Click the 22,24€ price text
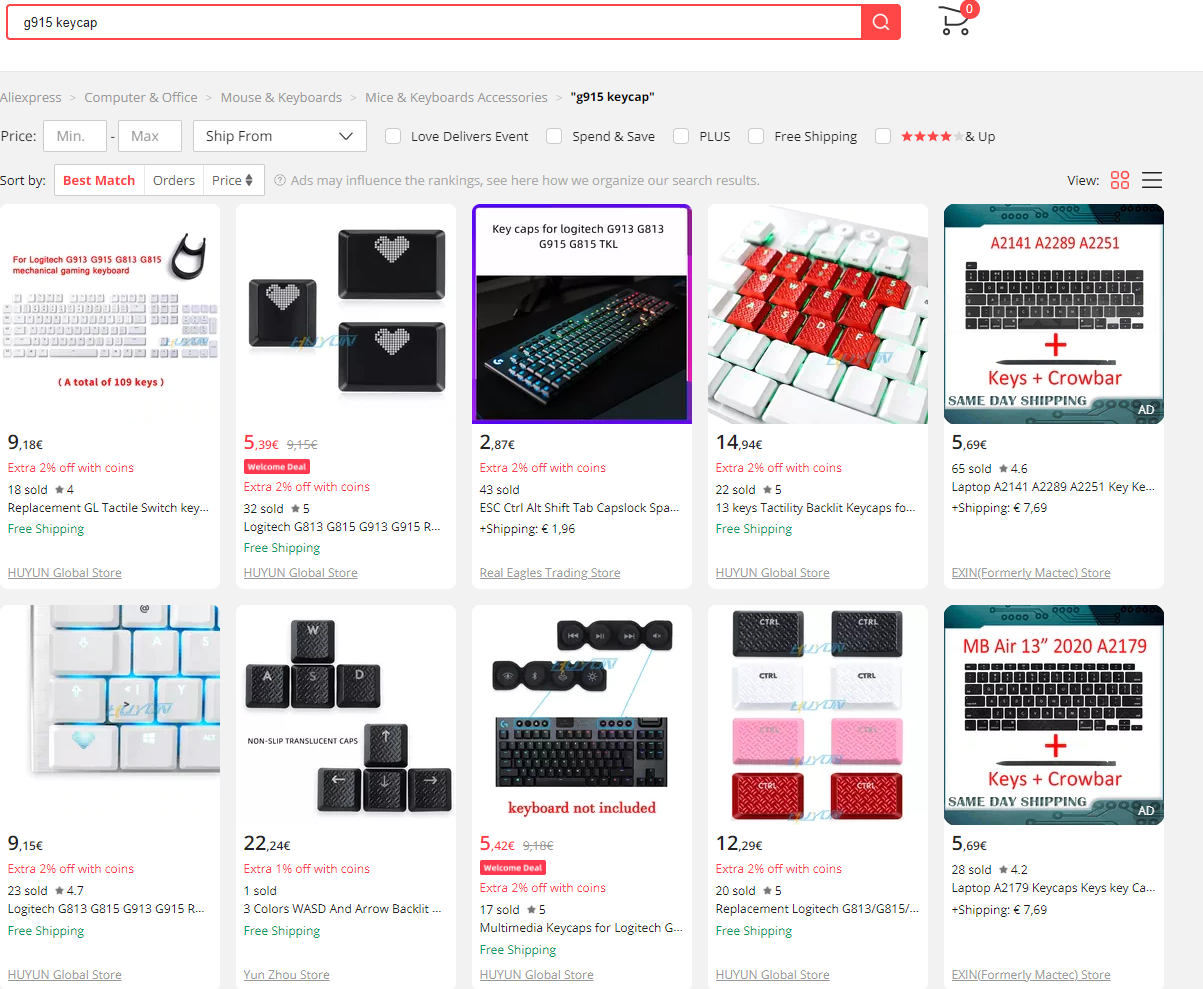The height and width of the screenshot is (989, 1203). 267,844
